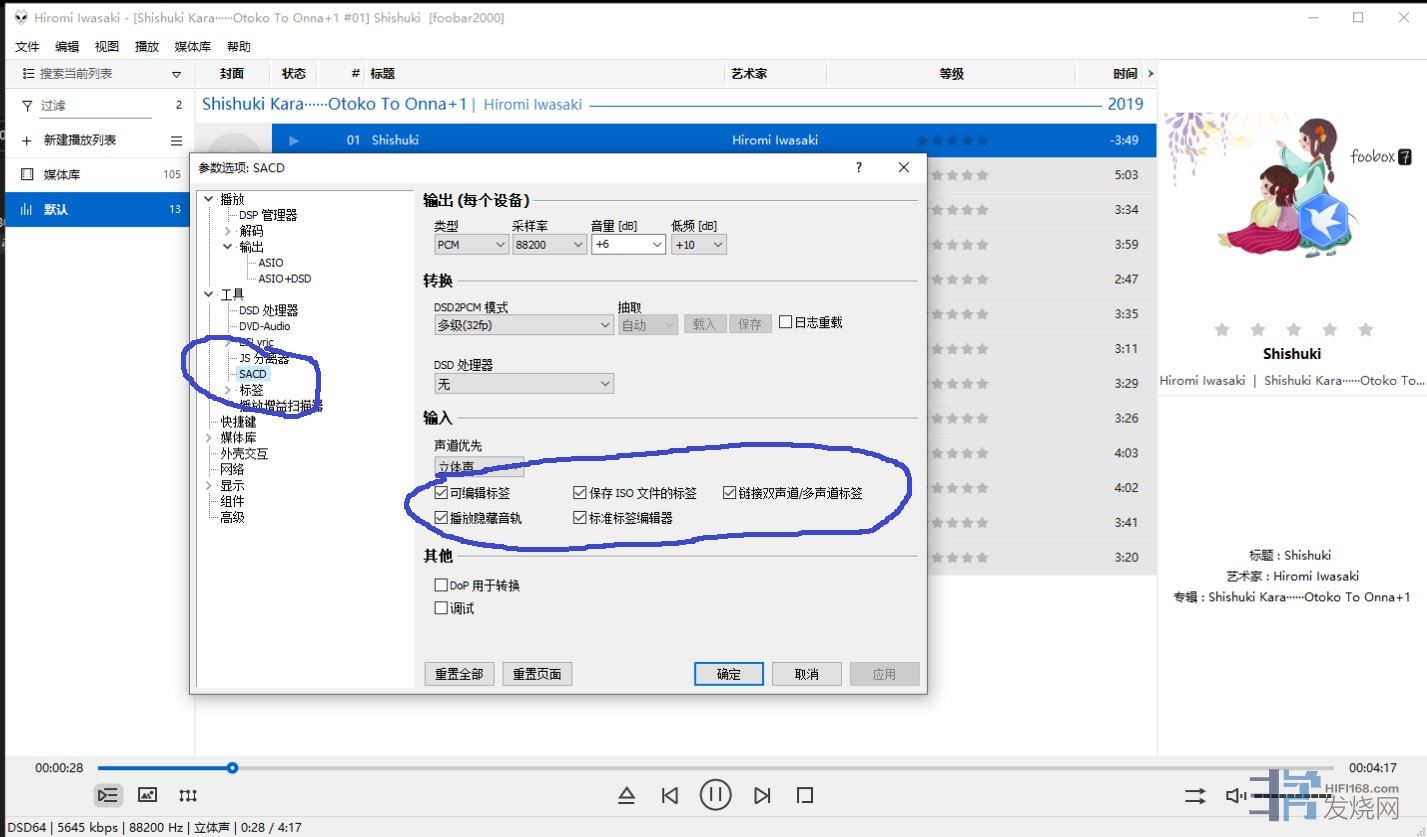Image resolution: width=1427 pixels, height=837 pixels.
Task: Open the DSD2PCM 模式 dropdown
Action: coord(524,325)
